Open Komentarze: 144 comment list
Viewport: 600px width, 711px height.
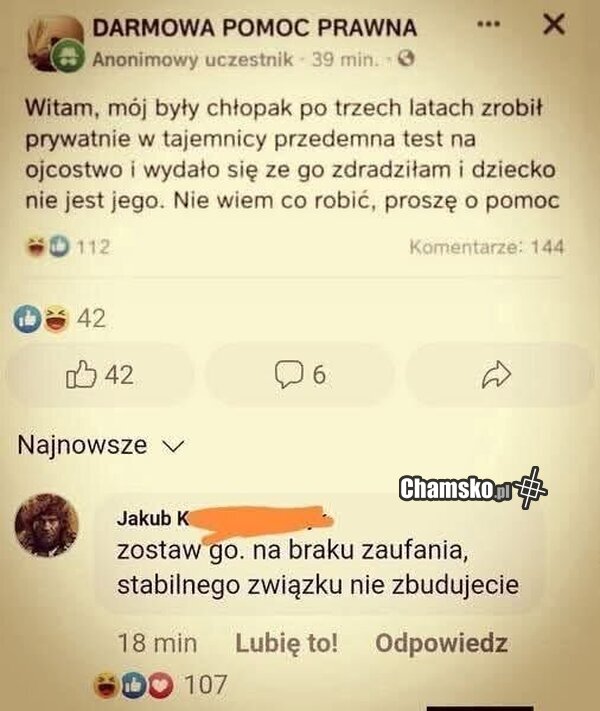[487, 247]
